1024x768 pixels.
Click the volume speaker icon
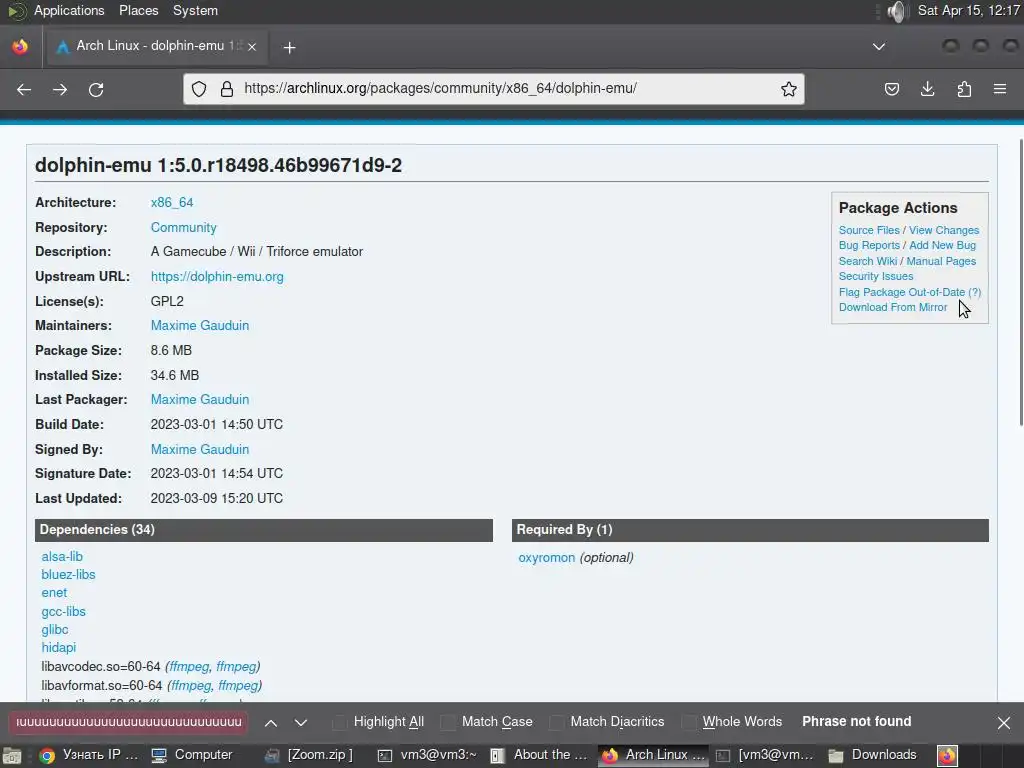[x=898, y=11]
